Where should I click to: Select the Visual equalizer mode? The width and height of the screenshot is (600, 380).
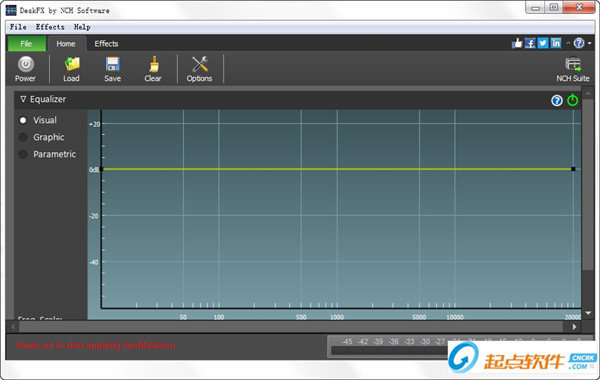point(23,120)
